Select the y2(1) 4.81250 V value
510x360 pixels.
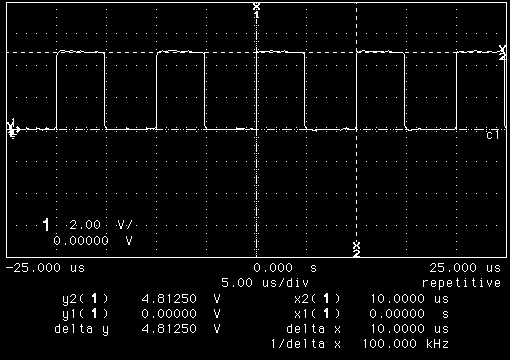[181, 299]
